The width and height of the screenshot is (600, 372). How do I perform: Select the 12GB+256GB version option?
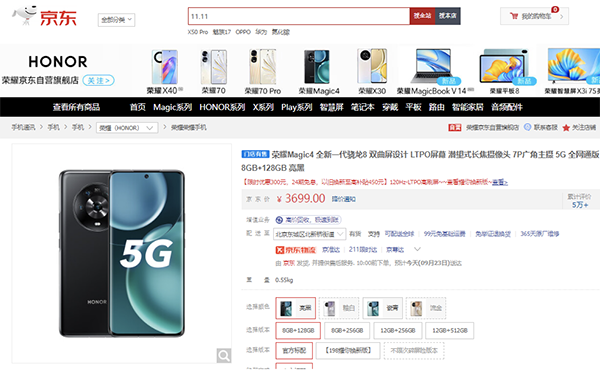pos(398,331)
